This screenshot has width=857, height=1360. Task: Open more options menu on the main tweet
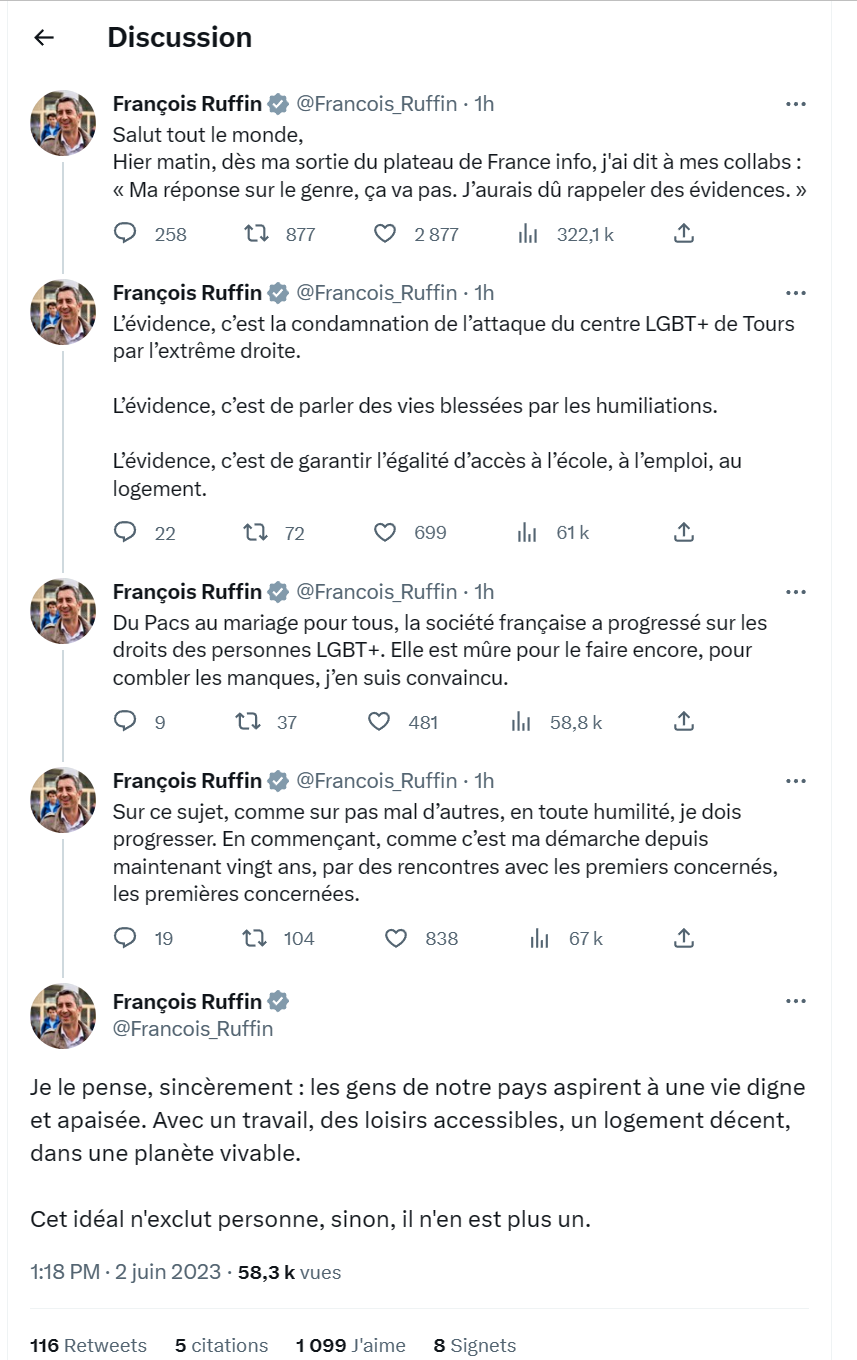point(796,1002)
